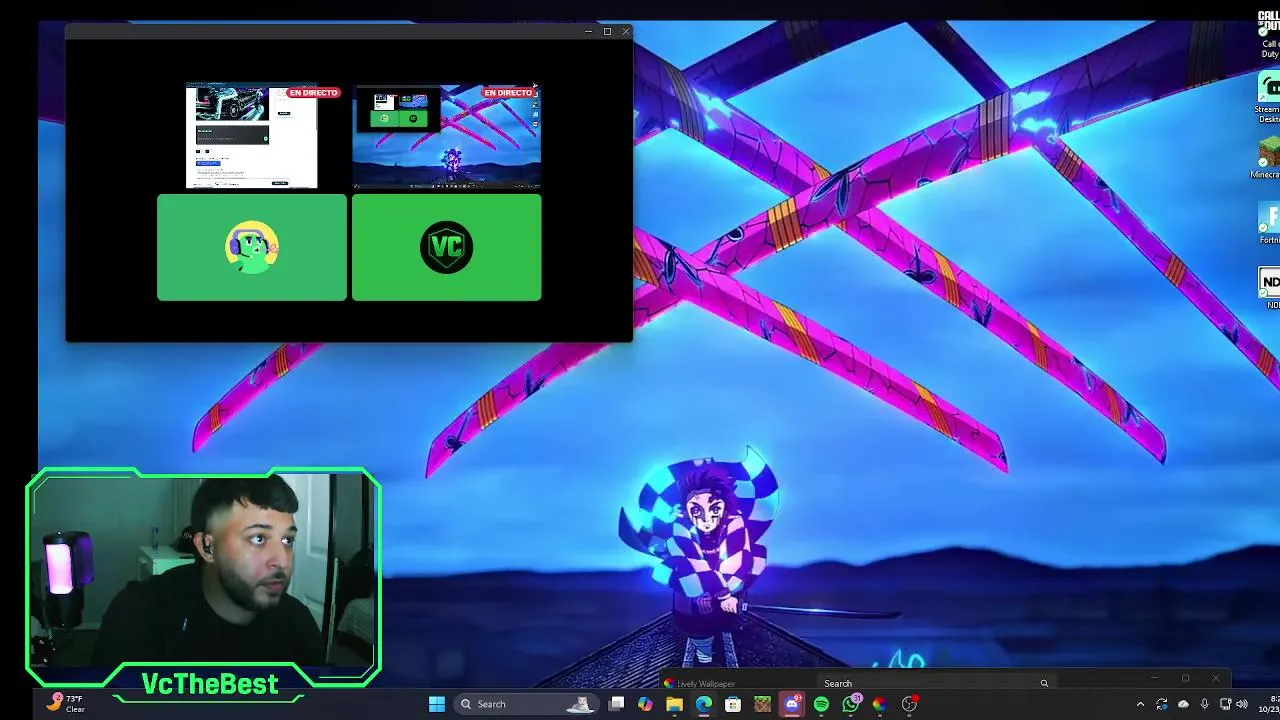The image size is (1280, 720).
Task: Minimize the Discord call popout window
Action: (x=588, y=32)
